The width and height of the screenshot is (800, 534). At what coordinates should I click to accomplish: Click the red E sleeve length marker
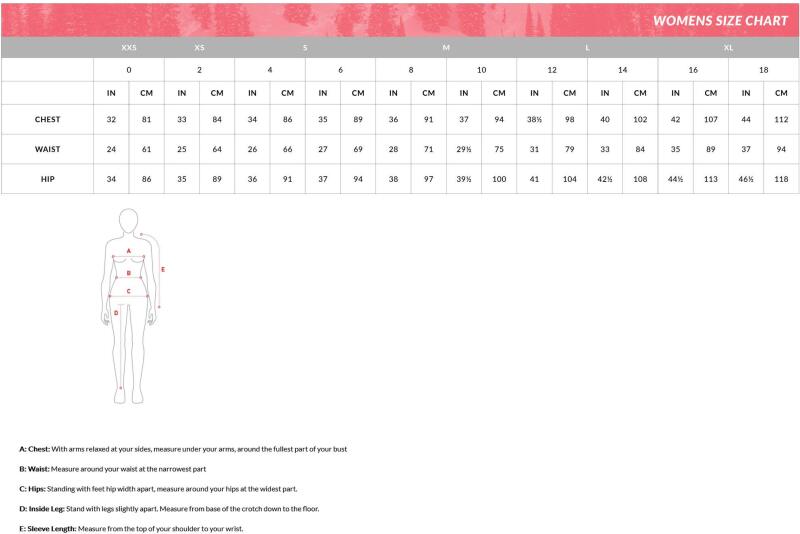pyautogui.click(x=163, y=269)
